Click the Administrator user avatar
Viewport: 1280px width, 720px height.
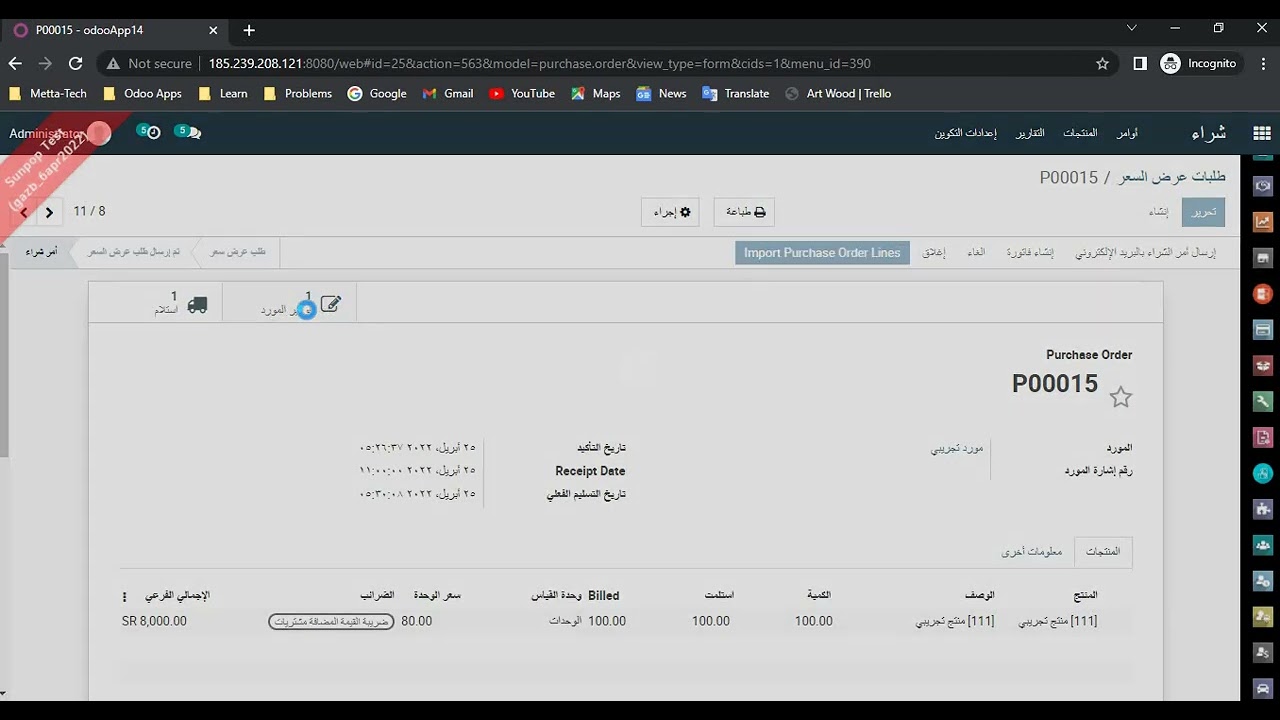99,133
